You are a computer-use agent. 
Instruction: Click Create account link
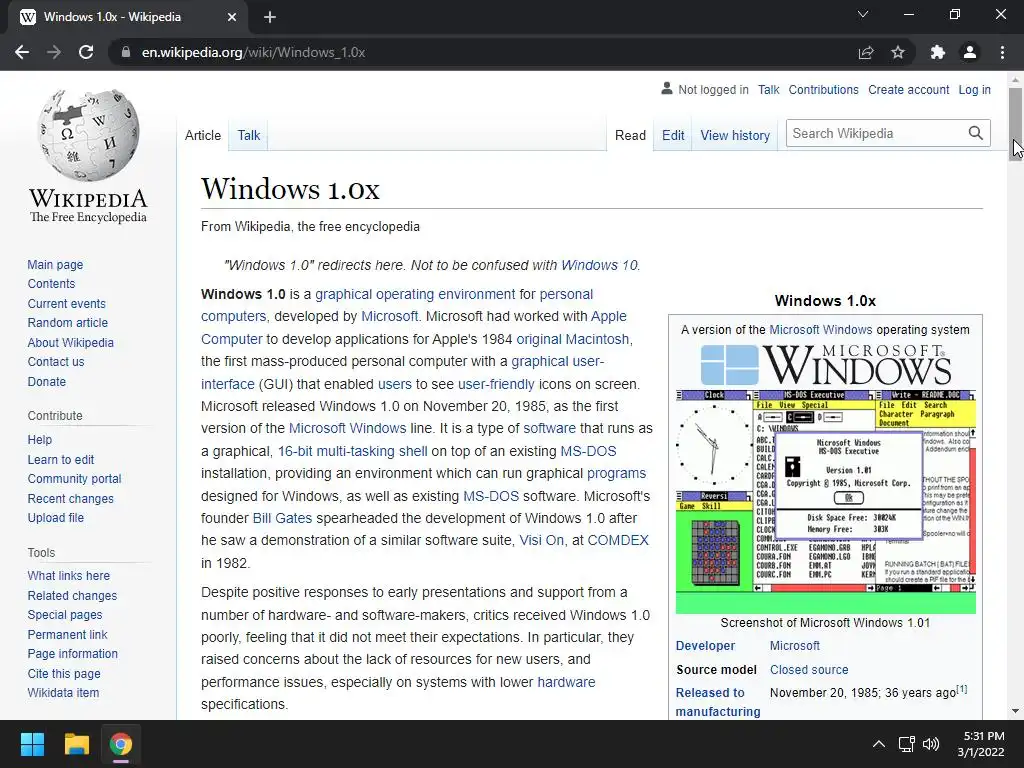[908, 90]
